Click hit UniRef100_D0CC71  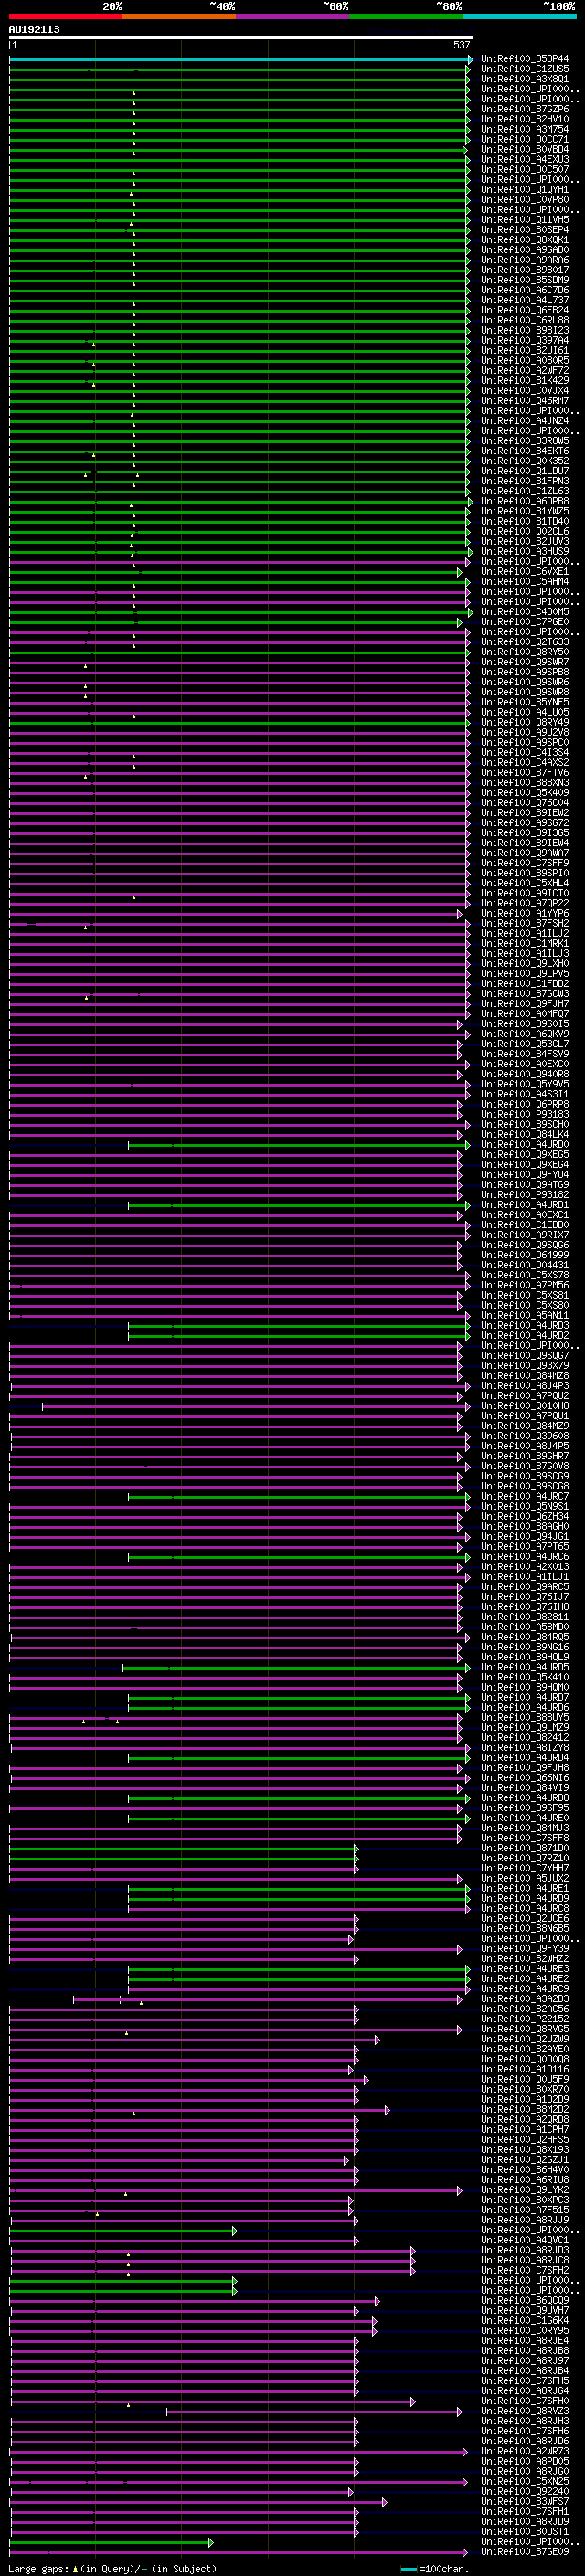point(525,139)
